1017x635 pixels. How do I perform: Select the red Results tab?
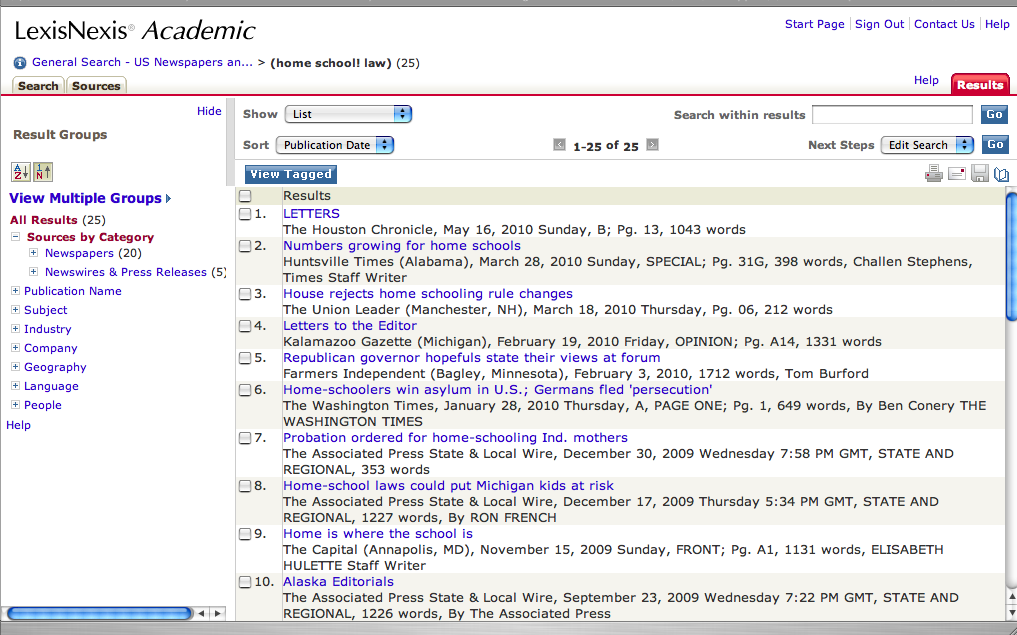coord(979,84)
